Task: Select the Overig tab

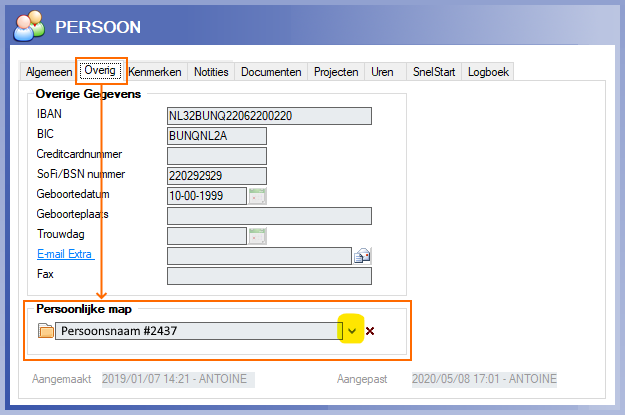Action: pyautogui.click(x=100, y=71)
